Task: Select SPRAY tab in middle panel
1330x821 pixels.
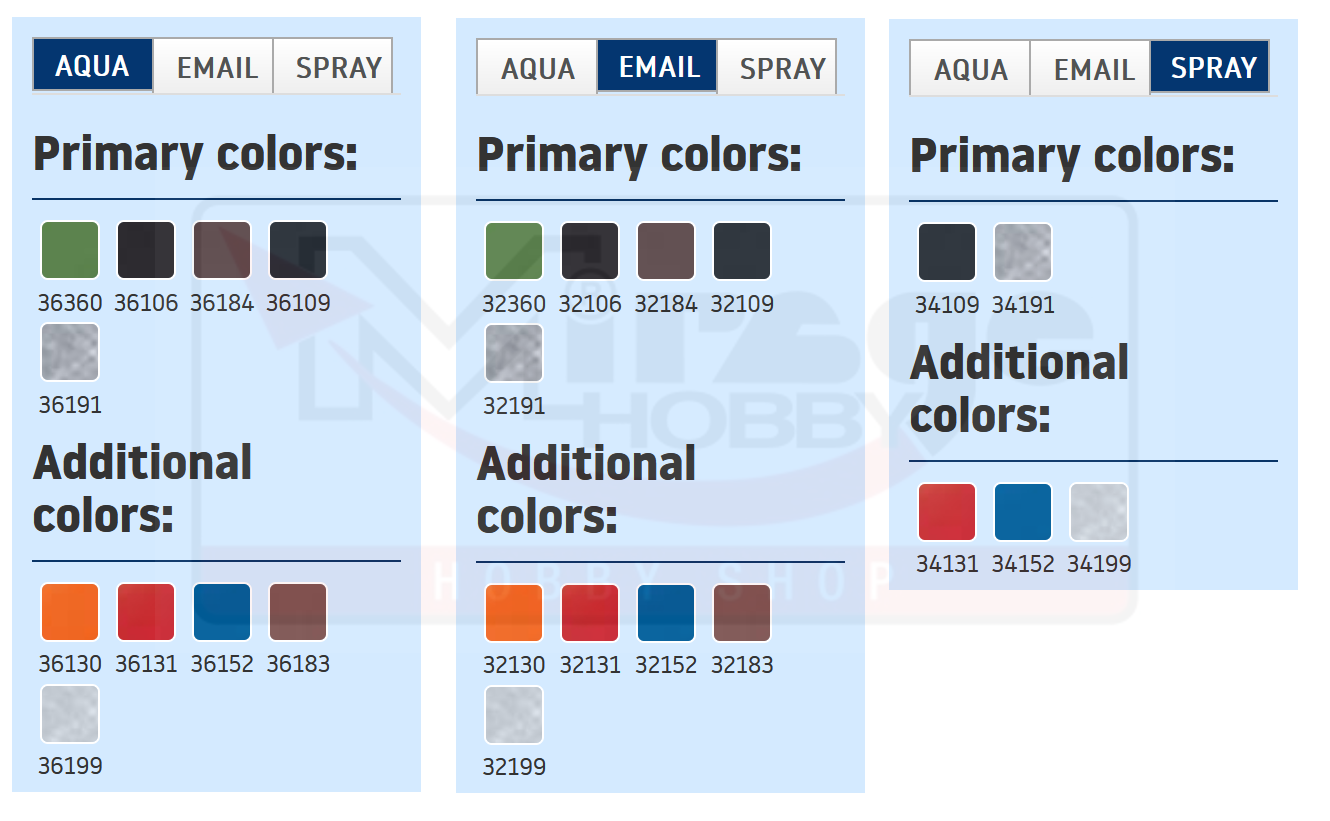Action: pos(781,68)
